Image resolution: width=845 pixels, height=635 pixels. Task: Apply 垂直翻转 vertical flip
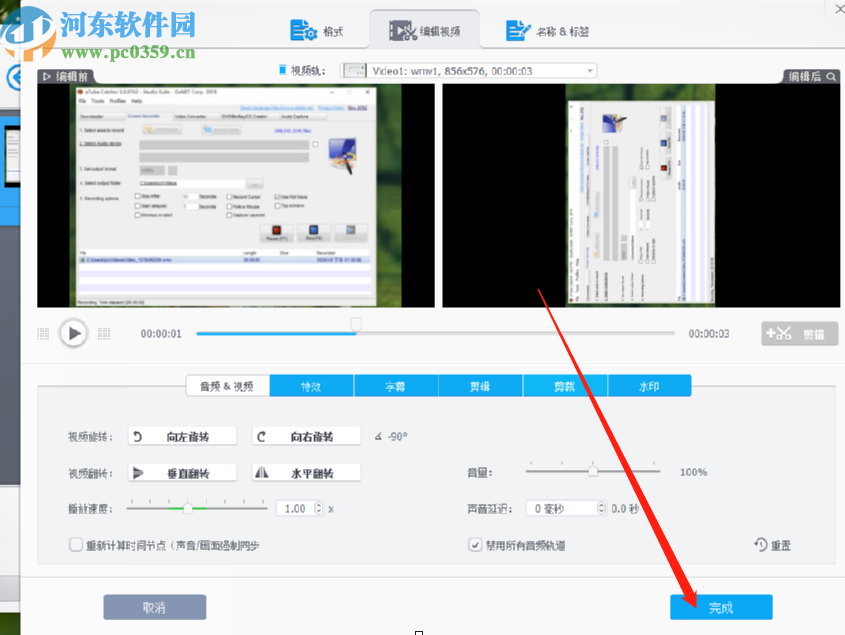coord(182,473)
